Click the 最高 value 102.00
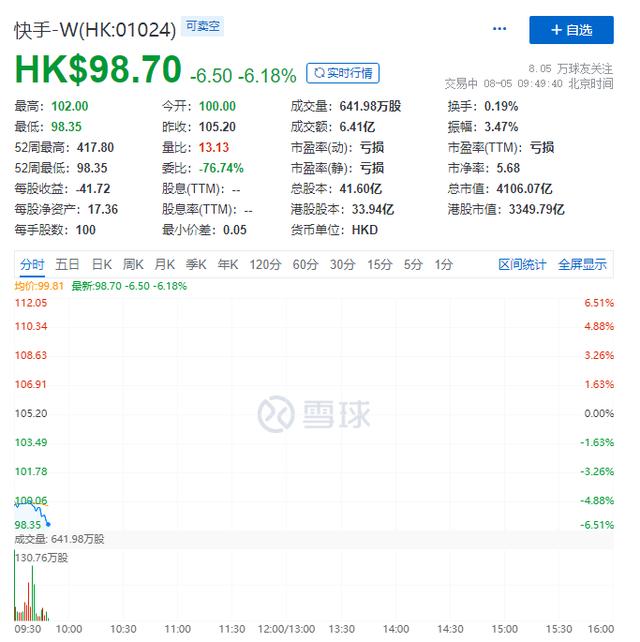640x642 pixels. point(70,106)
